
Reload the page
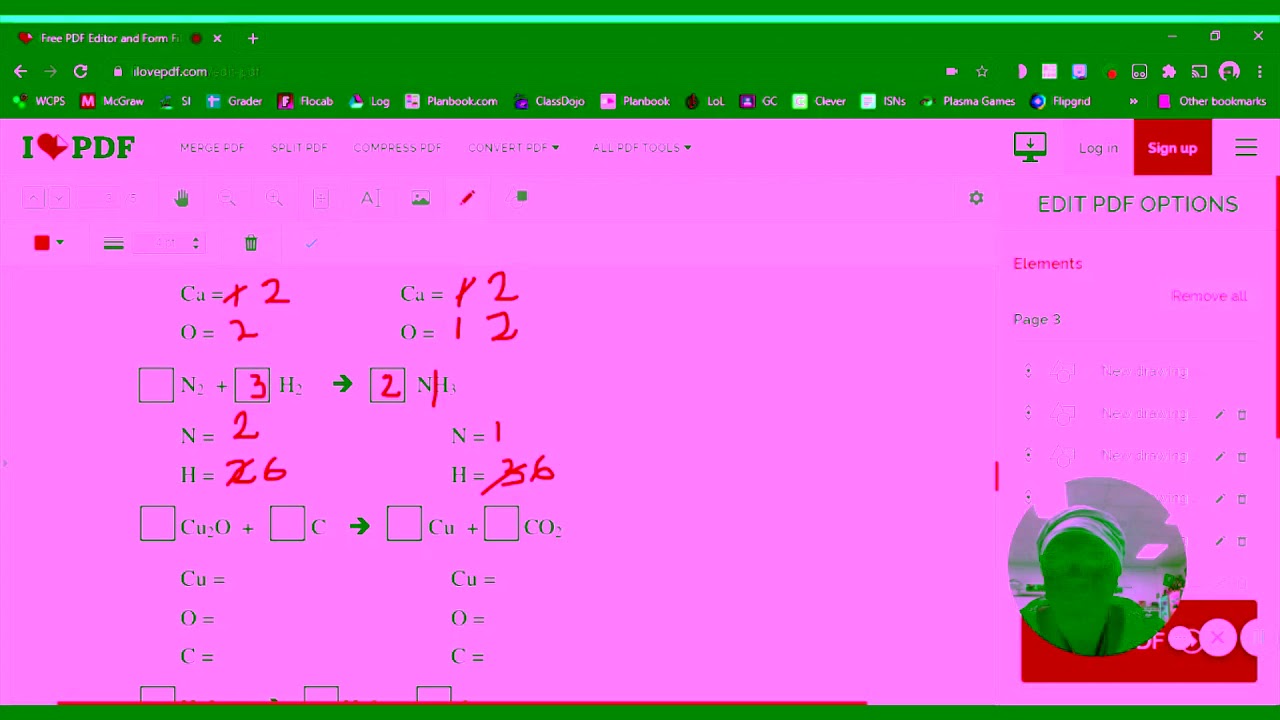(x=80, y=71)
